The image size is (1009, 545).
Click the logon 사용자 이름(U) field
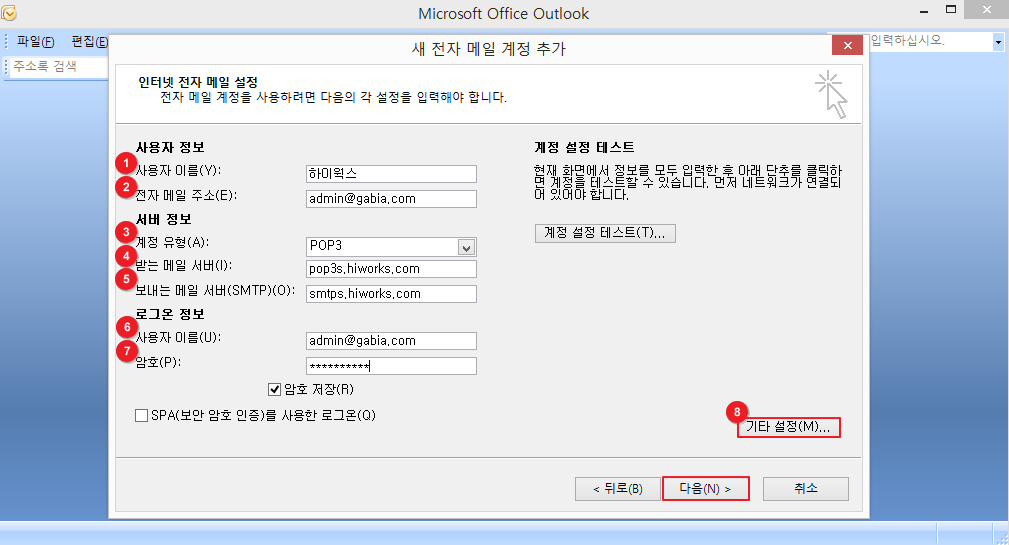click(391, 341)
